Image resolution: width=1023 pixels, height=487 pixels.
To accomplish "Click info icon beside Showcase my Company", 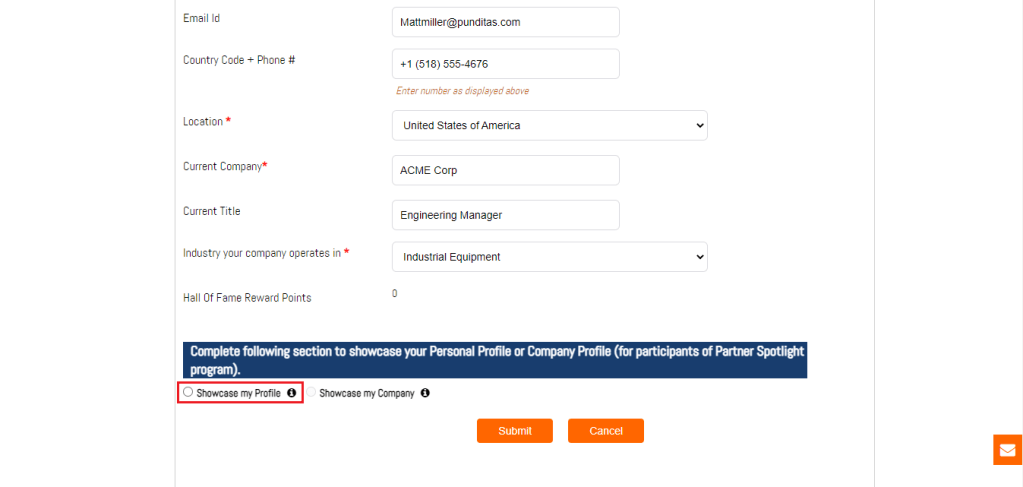I will click(425, 393).
